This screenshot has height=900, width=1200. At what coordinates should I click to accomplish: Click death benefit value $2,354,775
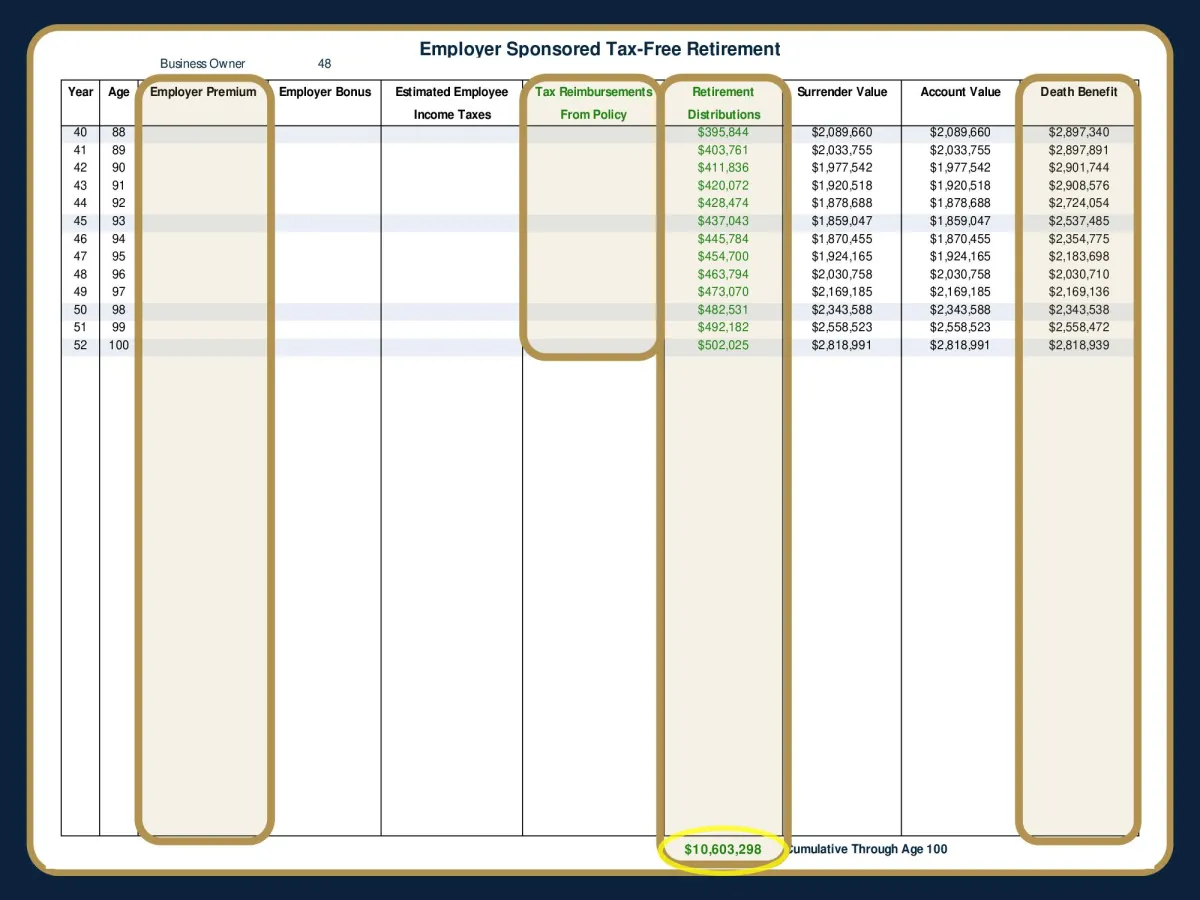click(1079, 239)
